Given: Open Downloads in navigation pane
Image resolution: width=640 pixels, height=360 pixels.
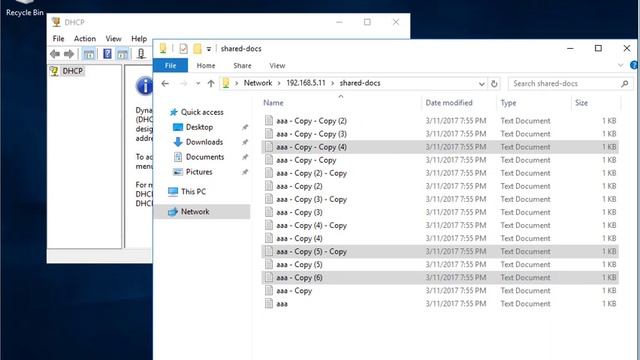Looking at the screenshot, I should tap(204, 142).
